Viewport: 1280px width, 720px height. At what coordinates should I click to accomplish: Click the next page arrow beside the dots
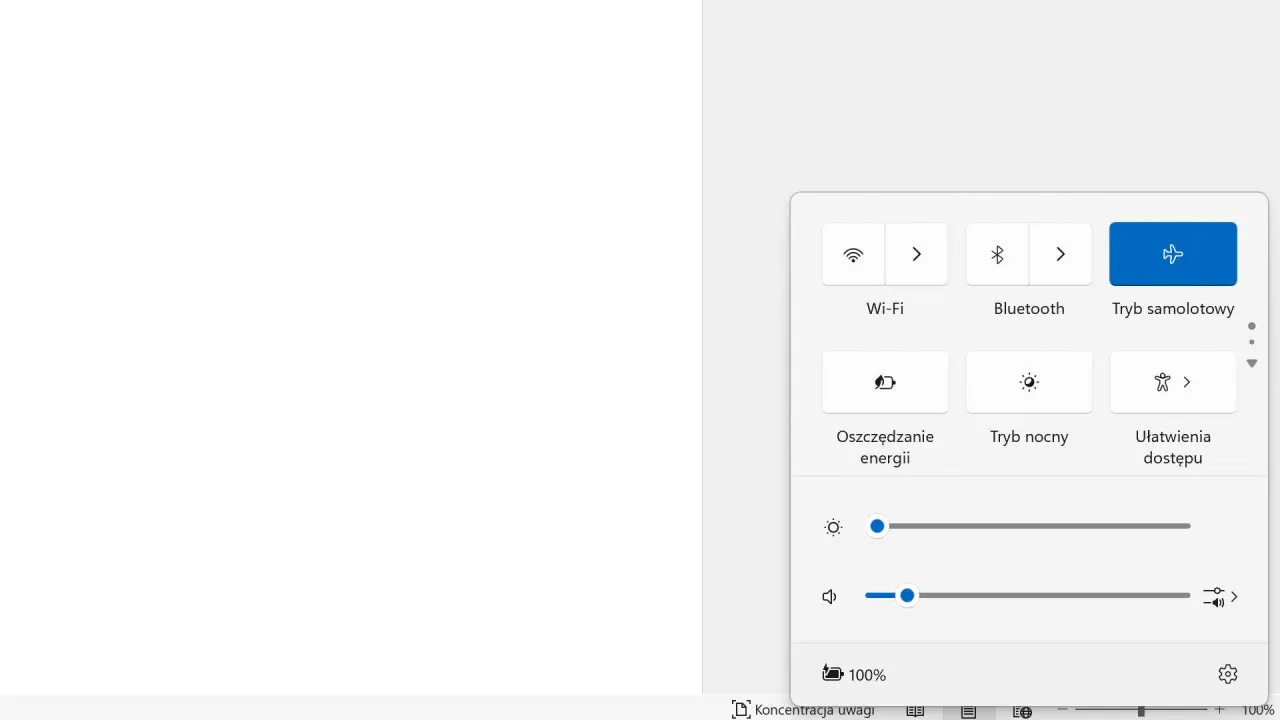point(1251,363)
